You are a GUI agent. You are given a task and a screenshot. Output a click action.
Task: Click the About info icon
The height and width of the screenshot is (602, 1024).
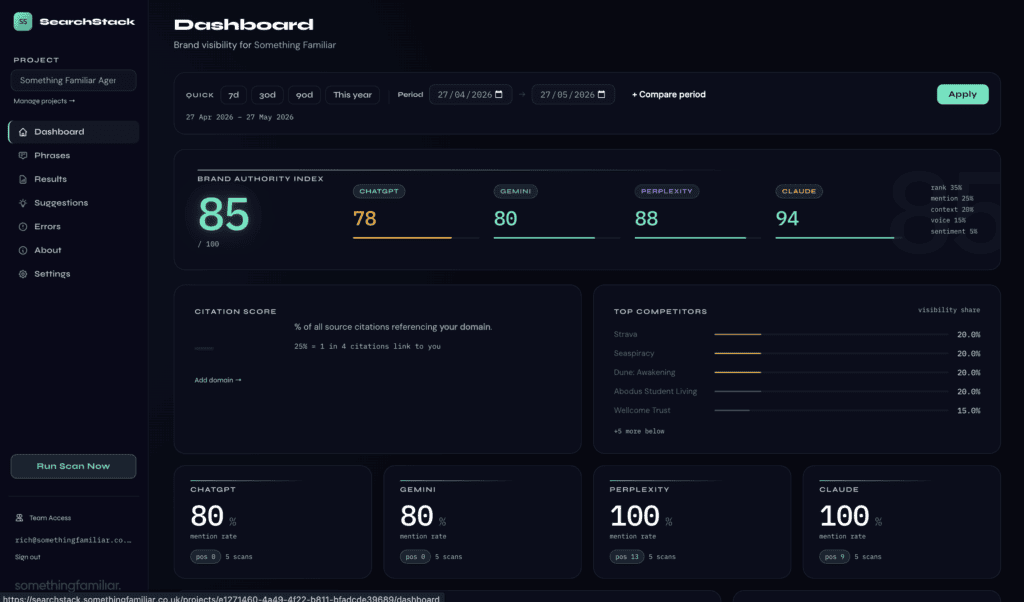(23, 250)
